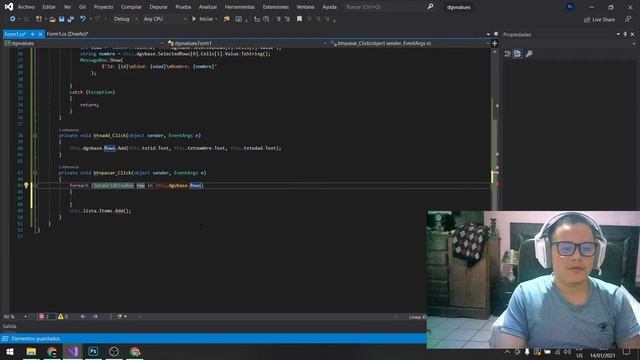Click the alphabetical sort icon in Propiedades
640x360 pixels.
click(518, 54)
